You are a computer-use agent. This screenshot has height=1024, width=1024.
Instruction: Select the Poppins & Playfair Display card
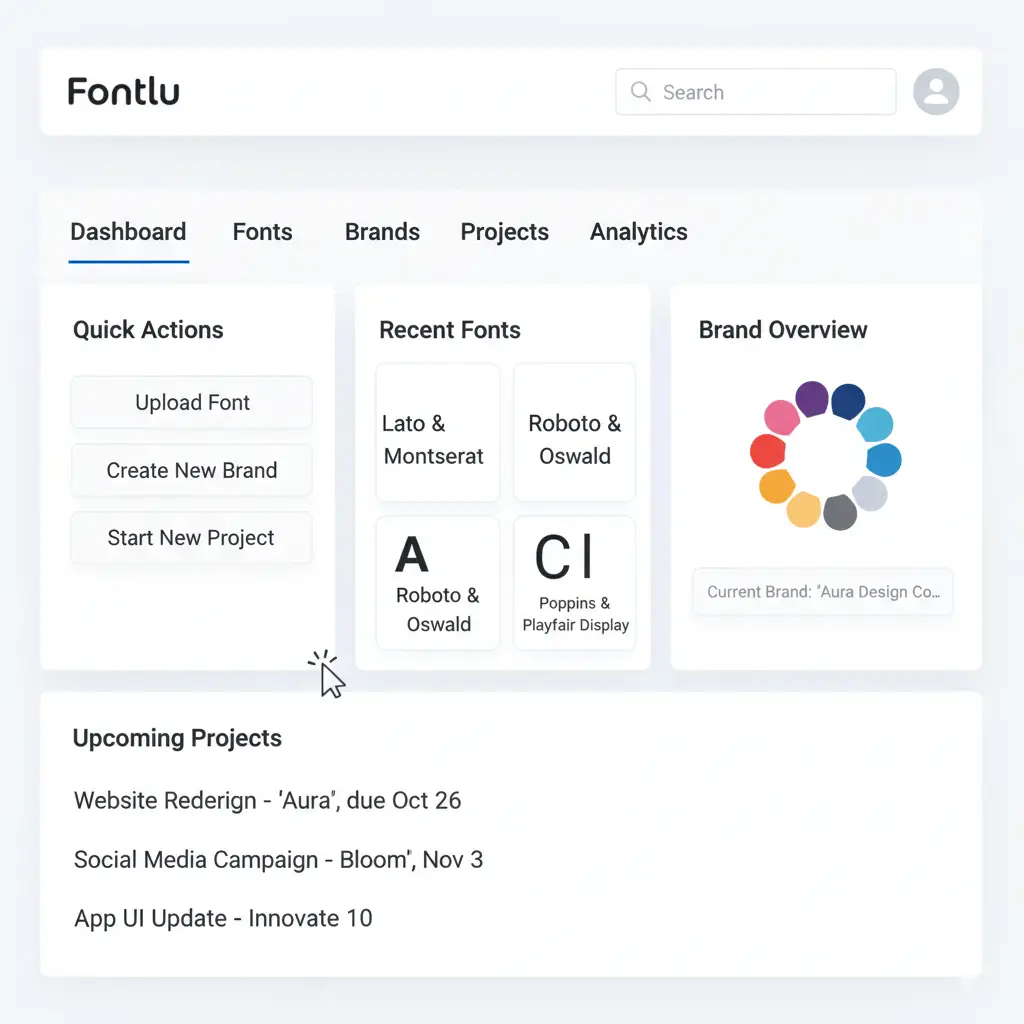tap(575, 583)
